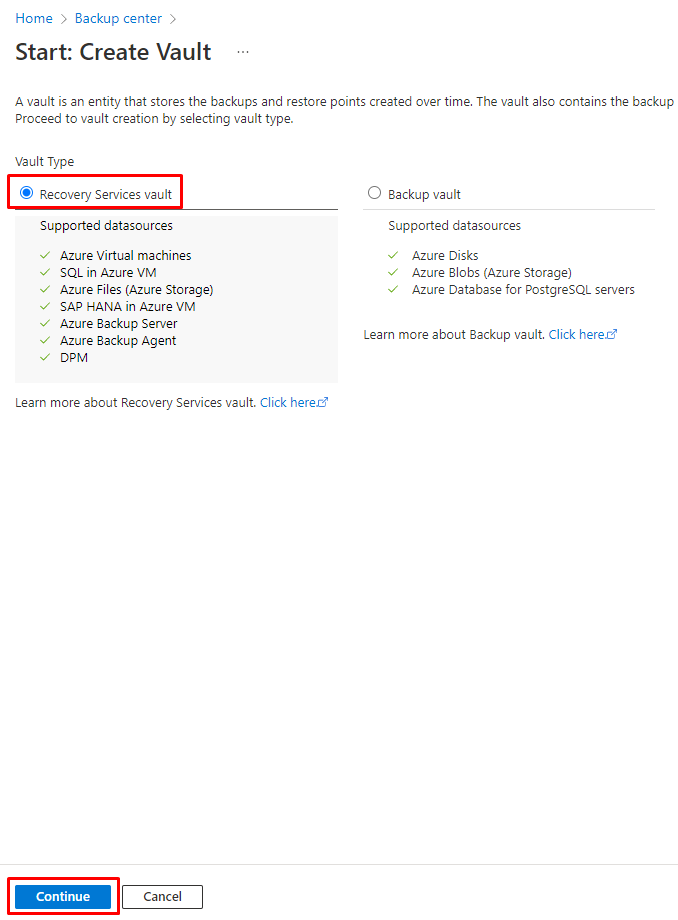The height and width of the screenshot is (920, 678).
Task: Click the SAP HANA in Azure VM text
Action: coord(127,306)
